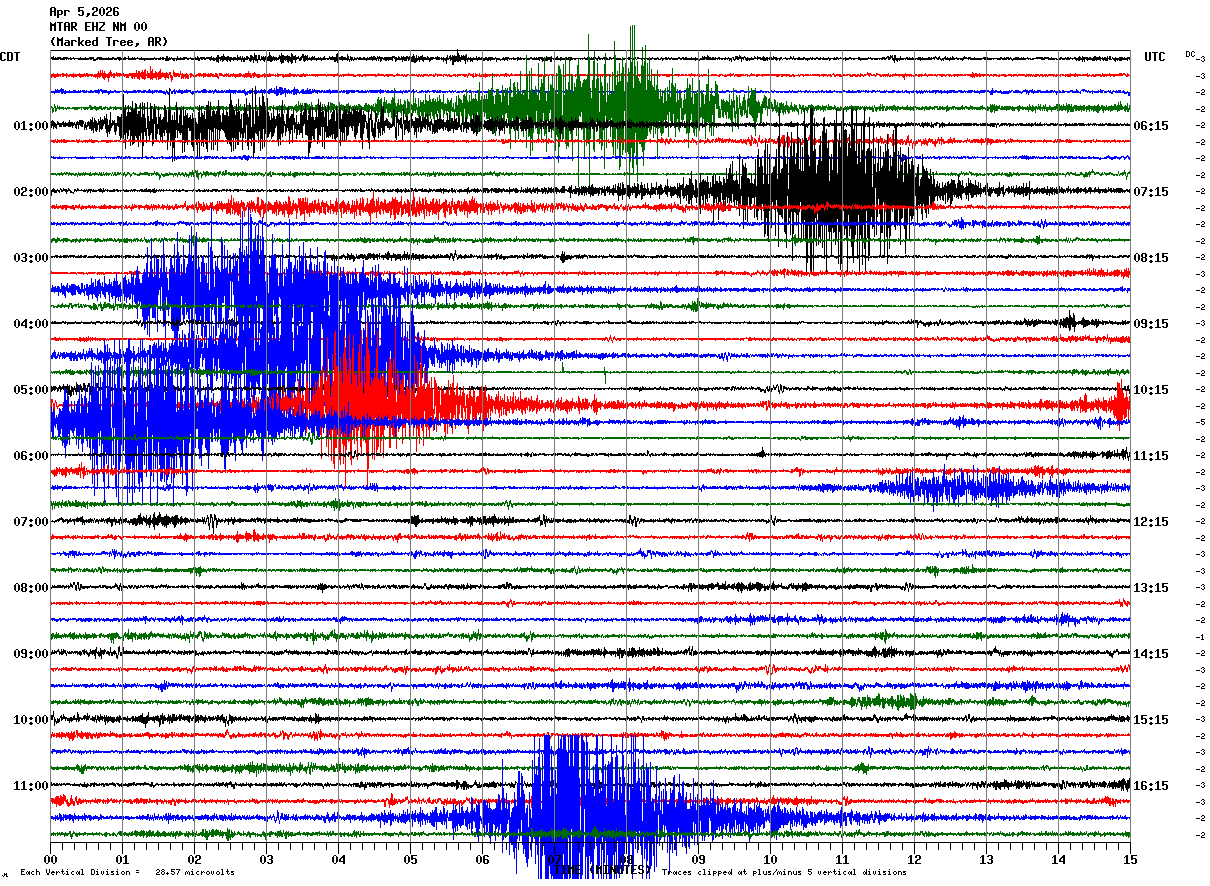Click the 05:00 CDT time label
The height and width of the screenshot is (886, 1210).
tap(31, 390)
